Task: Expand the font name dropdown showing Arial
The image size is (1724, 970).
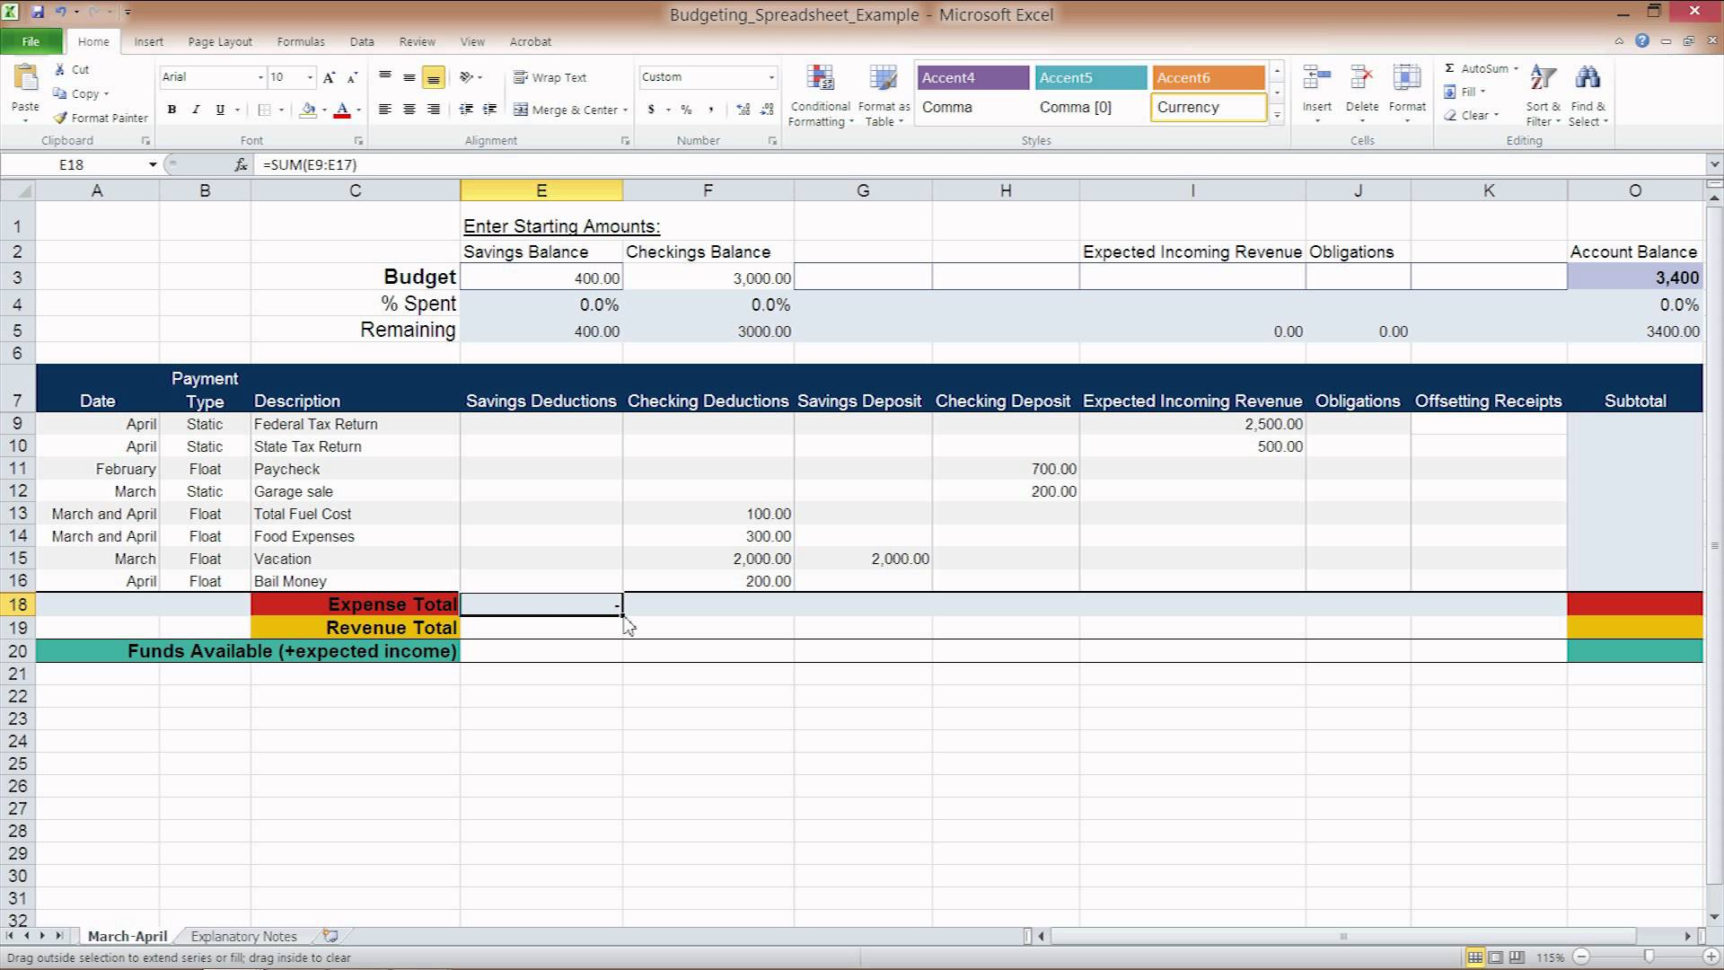Action: click(260, 78)
